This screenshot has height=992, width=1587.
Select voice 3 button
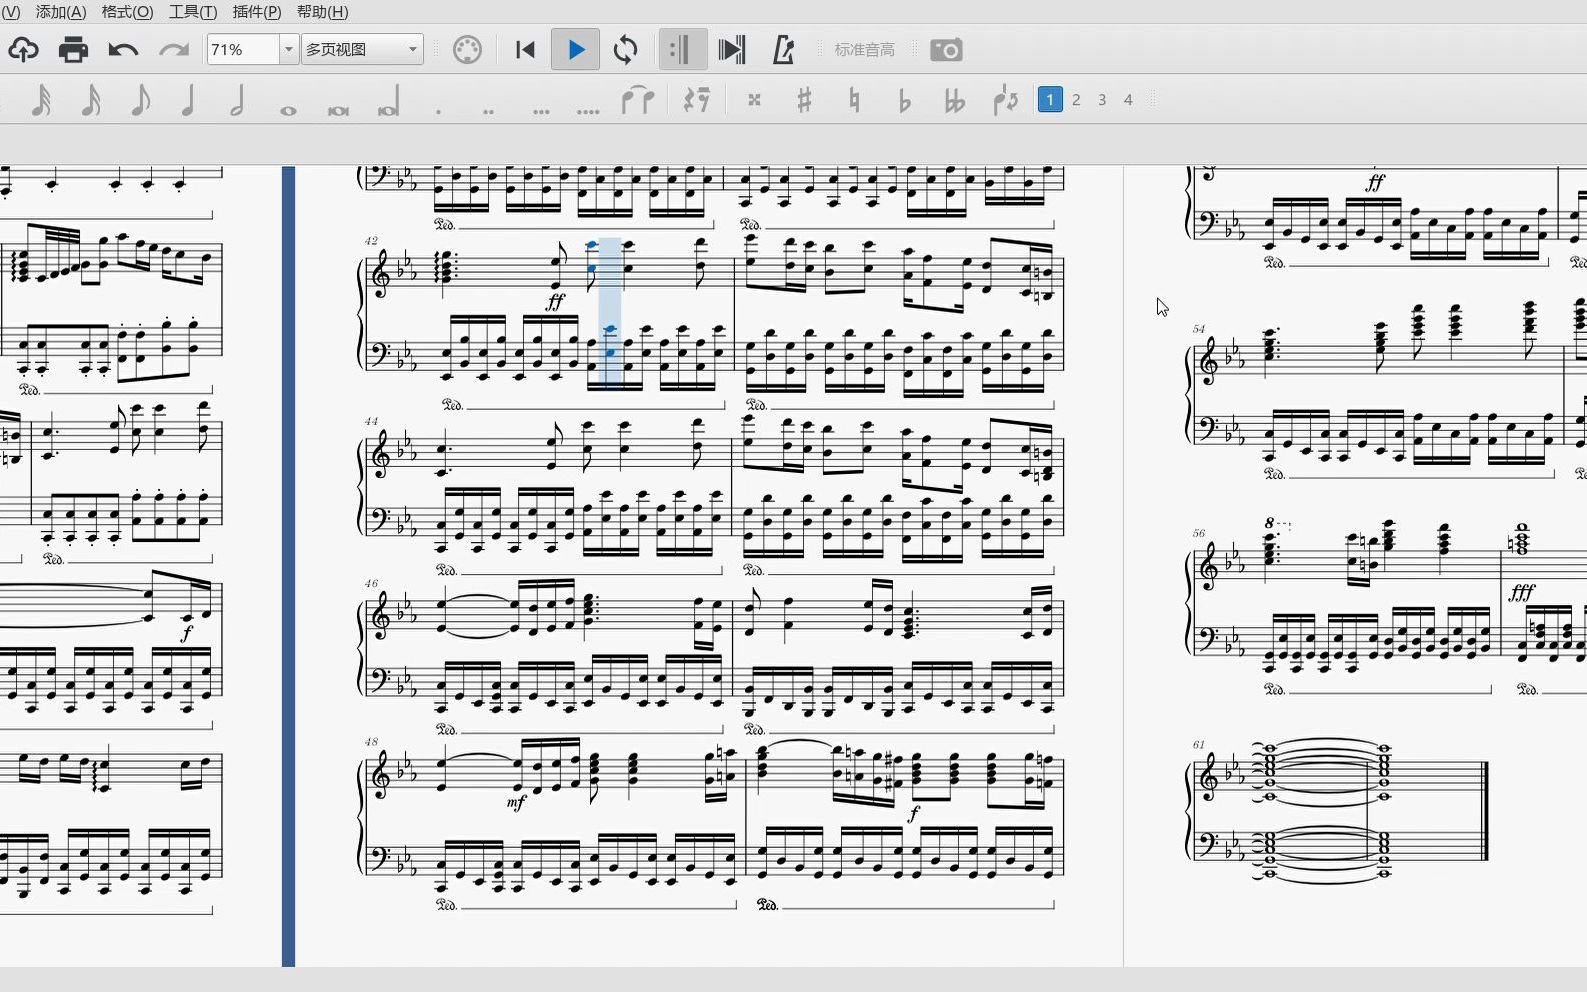tap(1102, 99)
